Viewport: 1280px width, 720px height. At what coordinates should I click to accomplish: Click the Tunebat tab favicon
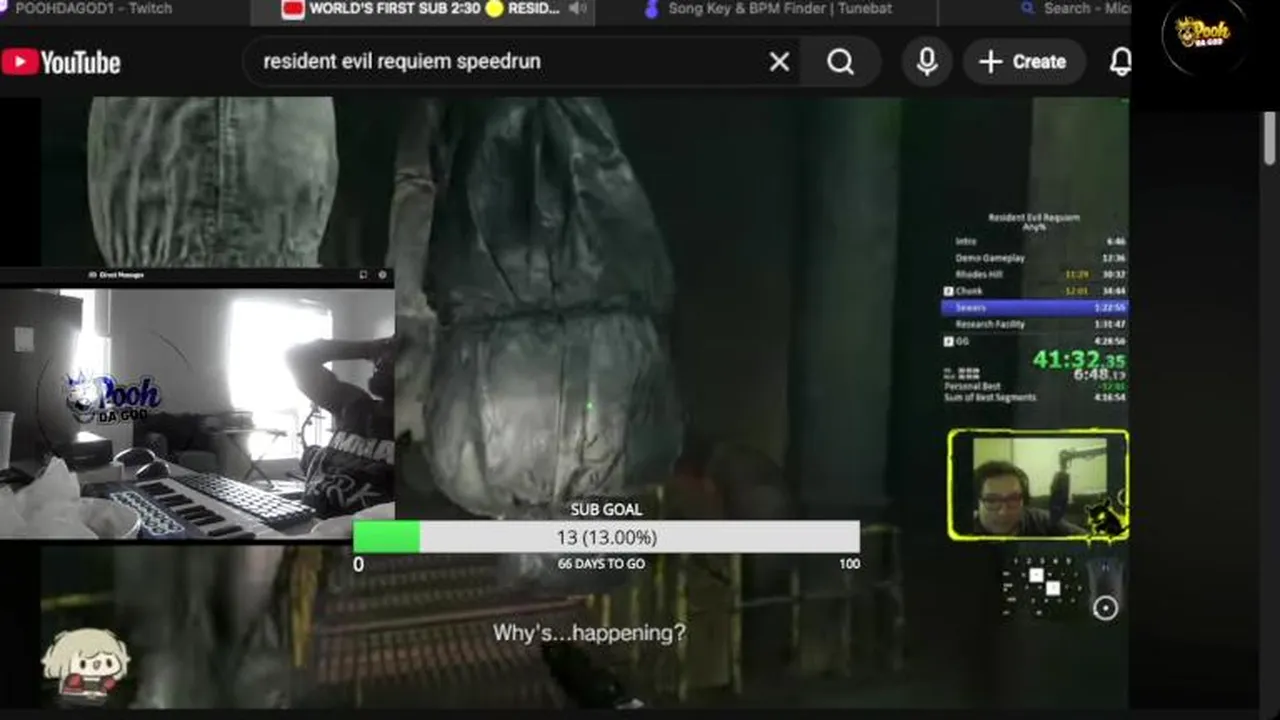tap(652, 9)
